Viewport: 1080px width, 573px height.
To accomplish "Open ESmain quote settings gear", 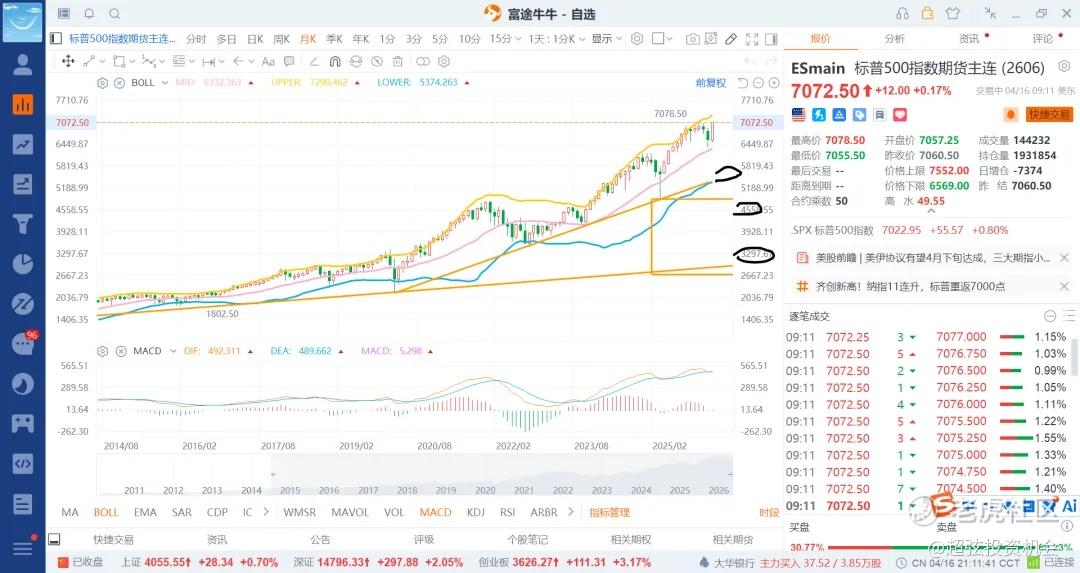I will [1066, 68].
